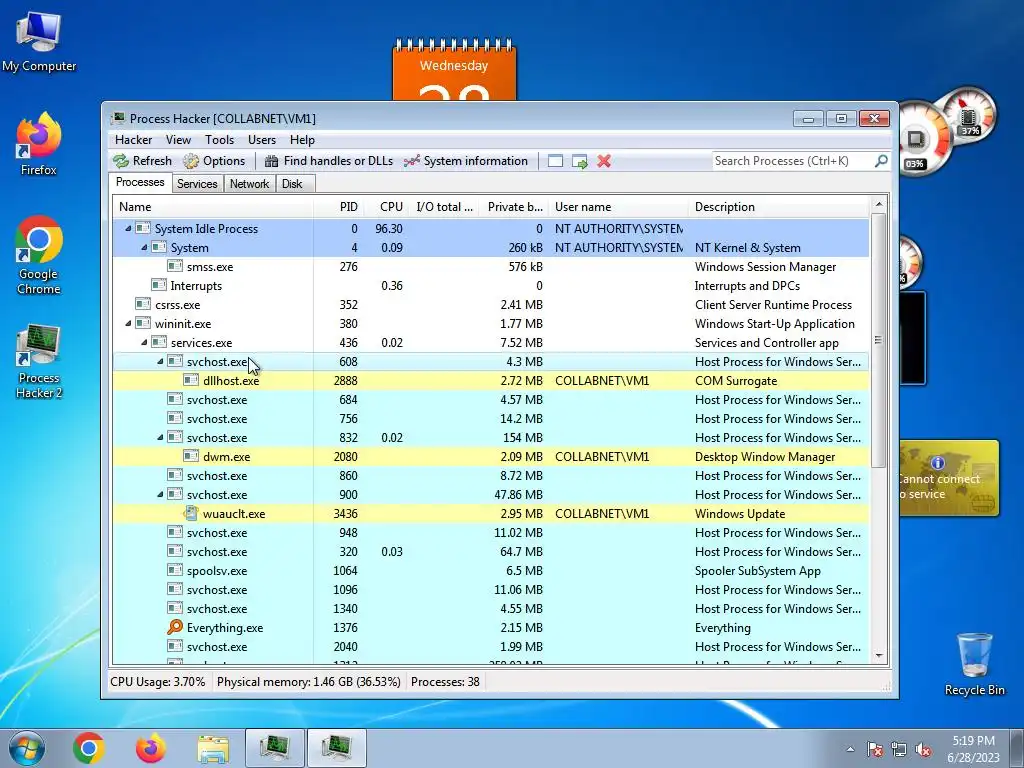Screen dimensions: 1024x768
Task: Click Find handles or DLLs
Action: (x=329, y=161)
